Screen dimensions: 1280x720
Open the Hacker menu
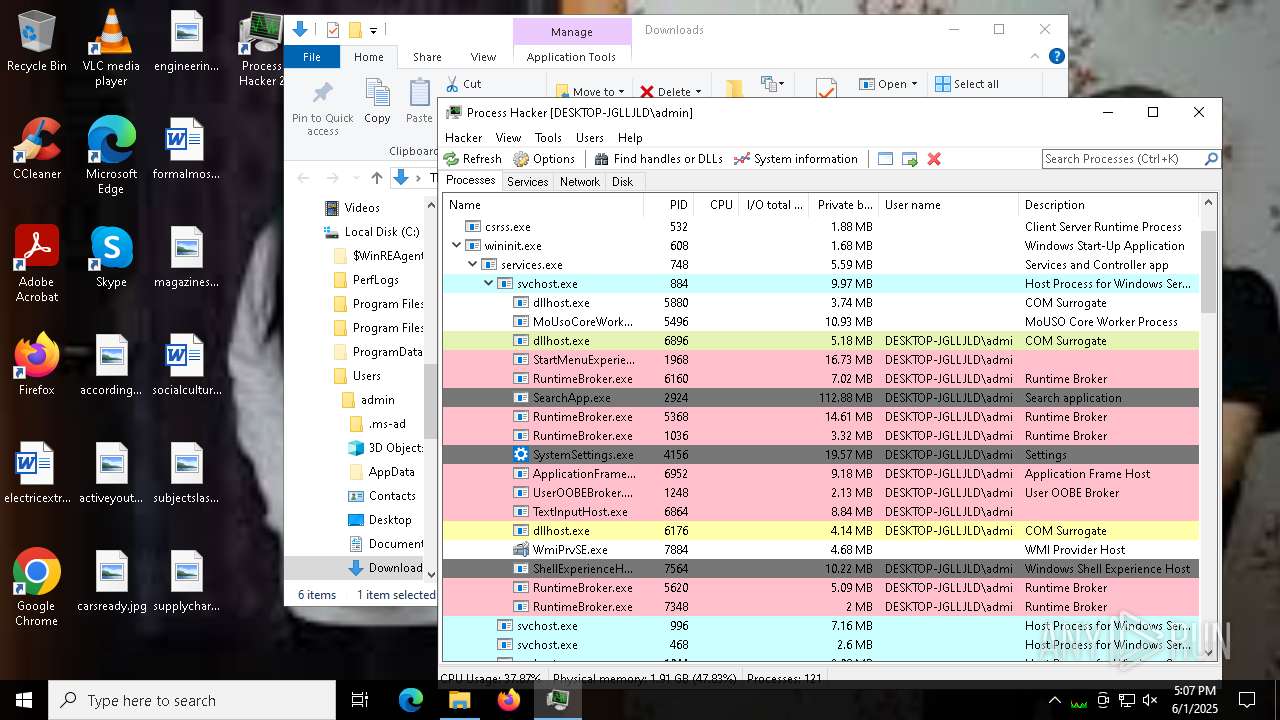coord(463,138)
